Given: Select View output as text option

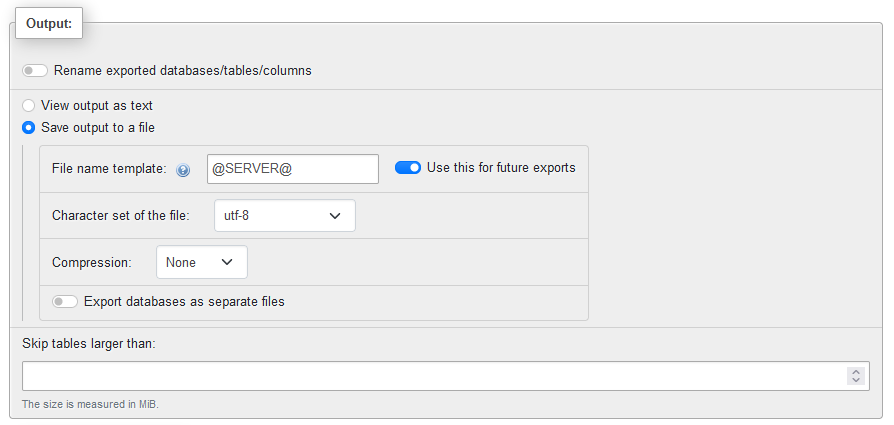Looking at the screenshot, I should (28, 106).
